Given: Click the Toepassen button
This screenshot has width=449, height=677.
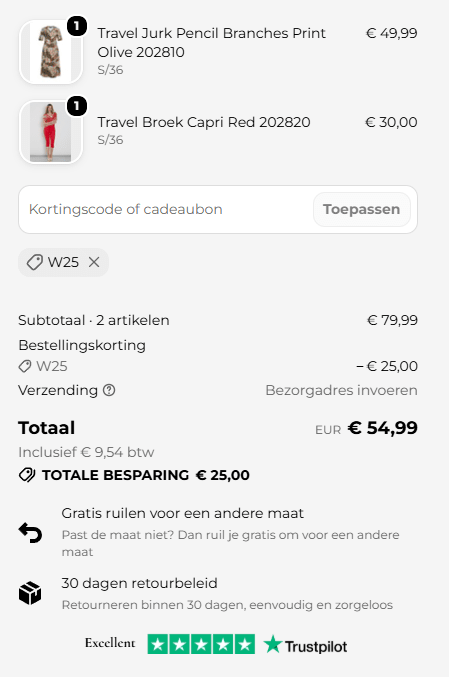Looking at the screenshot, I should [361, 209].
